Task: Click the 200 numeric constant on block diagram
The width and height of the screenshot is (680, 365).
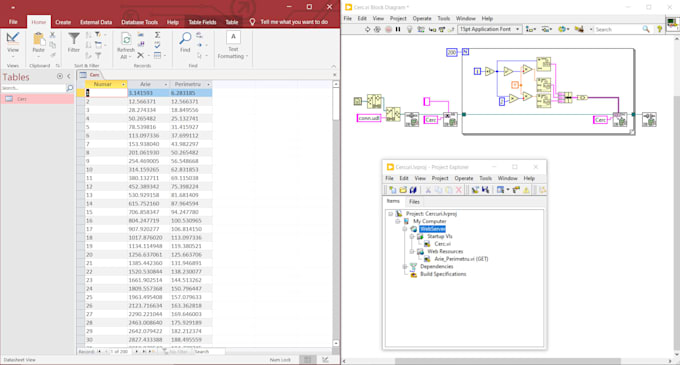Action: point(451,52)
